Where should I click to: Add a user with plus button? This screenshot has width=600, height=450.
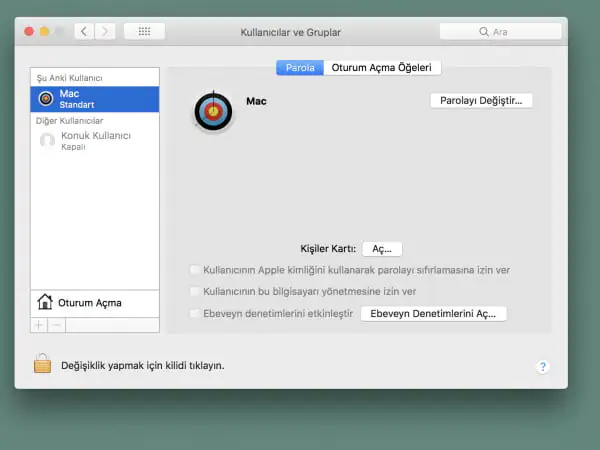click(x=39, y=325)
